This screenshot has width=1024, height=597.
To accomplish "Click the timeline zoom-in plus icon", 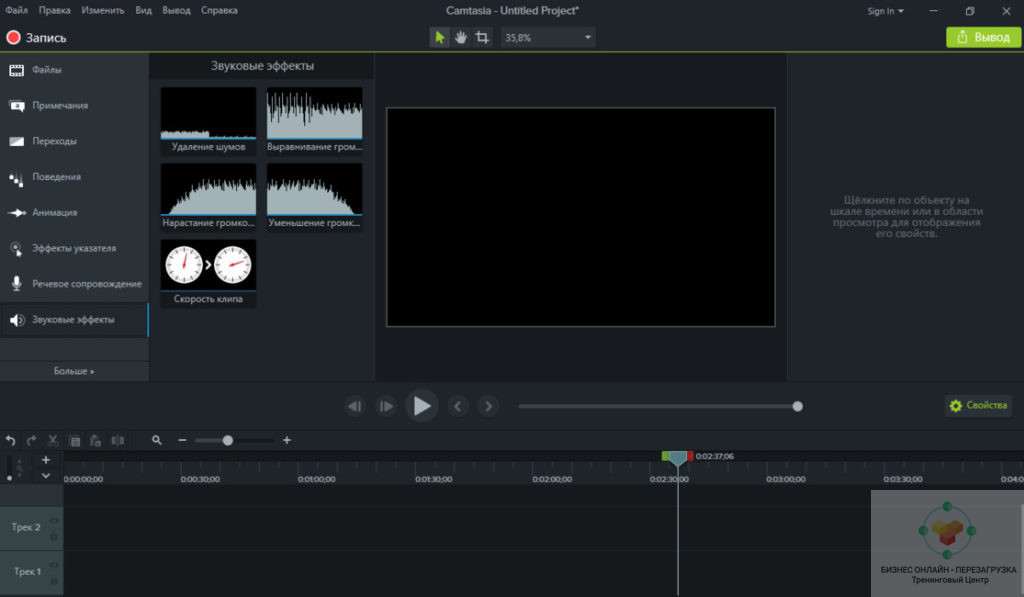I will pyautogui.click(x=287, y=440).
